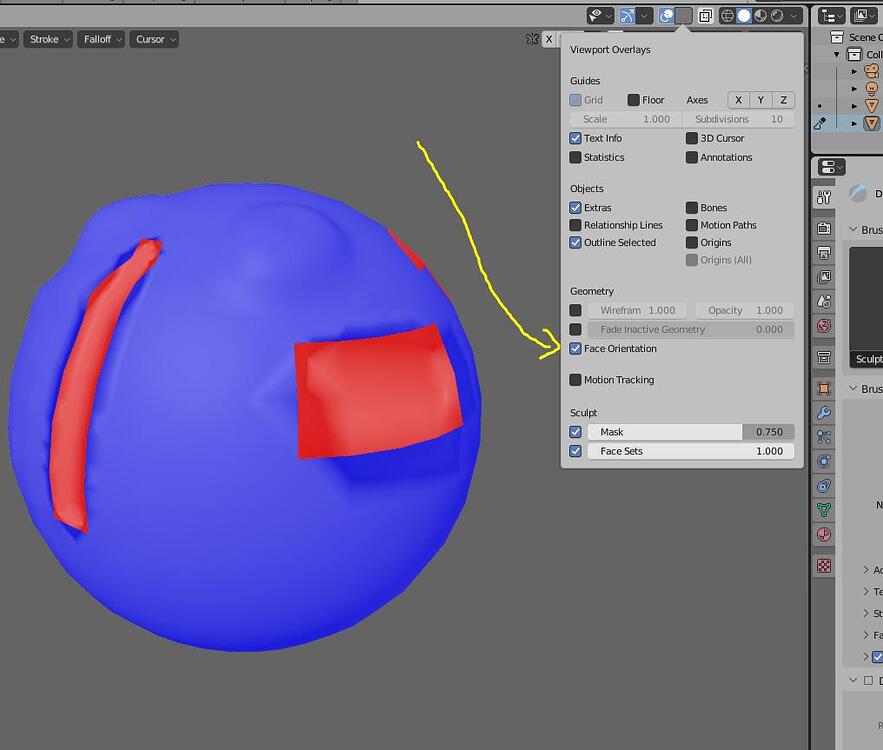Viewport: 883px width, 750px height.
Task: Switch to Material Preview shading
Action: [760, 16]
